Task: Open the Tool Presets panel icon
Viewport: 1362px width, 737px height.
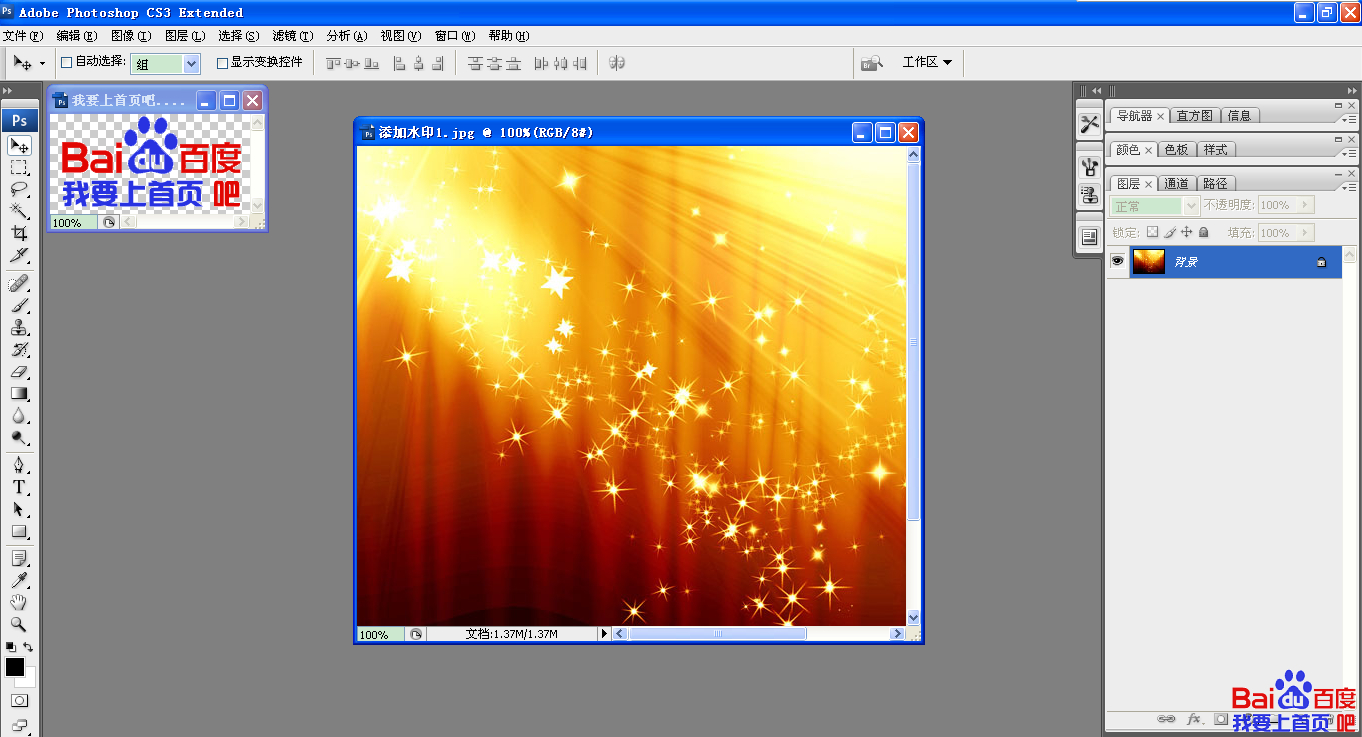Action: point(1090,124)
